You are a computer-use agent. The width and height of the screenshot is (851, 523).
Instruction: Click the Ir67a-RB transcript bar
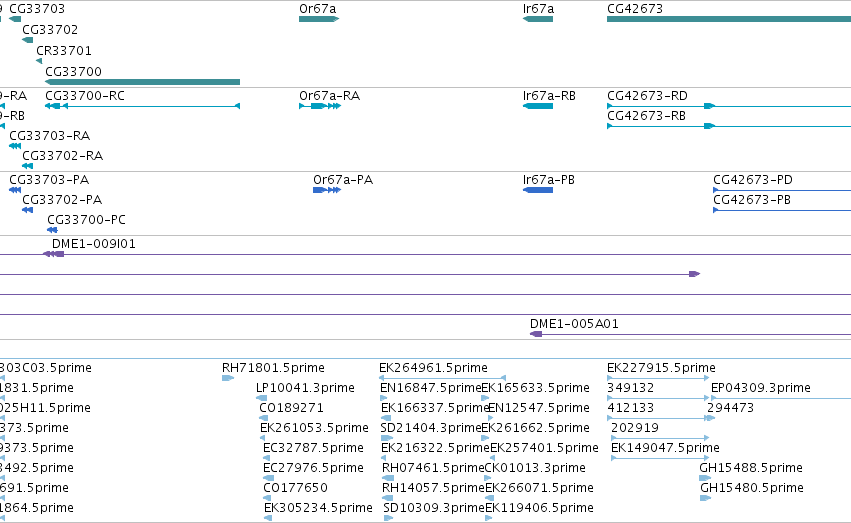click(x=538, y=106)
